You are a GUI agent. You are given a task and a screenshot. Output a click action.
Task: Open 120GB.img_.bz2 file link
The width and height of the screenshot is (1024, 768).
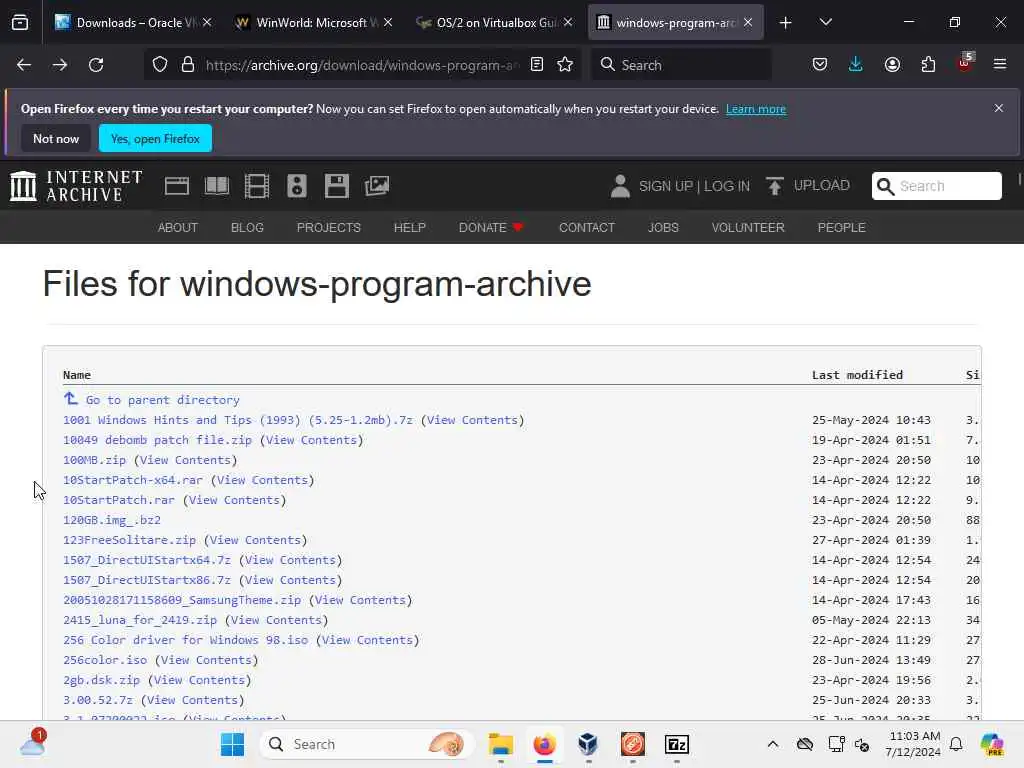pyautogui.click(x=112, y=520)
